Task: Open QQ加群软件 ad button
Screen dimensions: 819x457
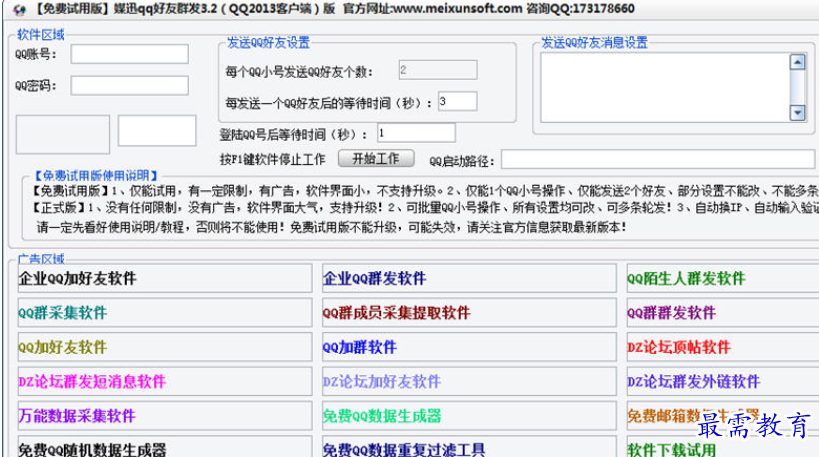Action: pyautogui.click(x=470, y=347)
